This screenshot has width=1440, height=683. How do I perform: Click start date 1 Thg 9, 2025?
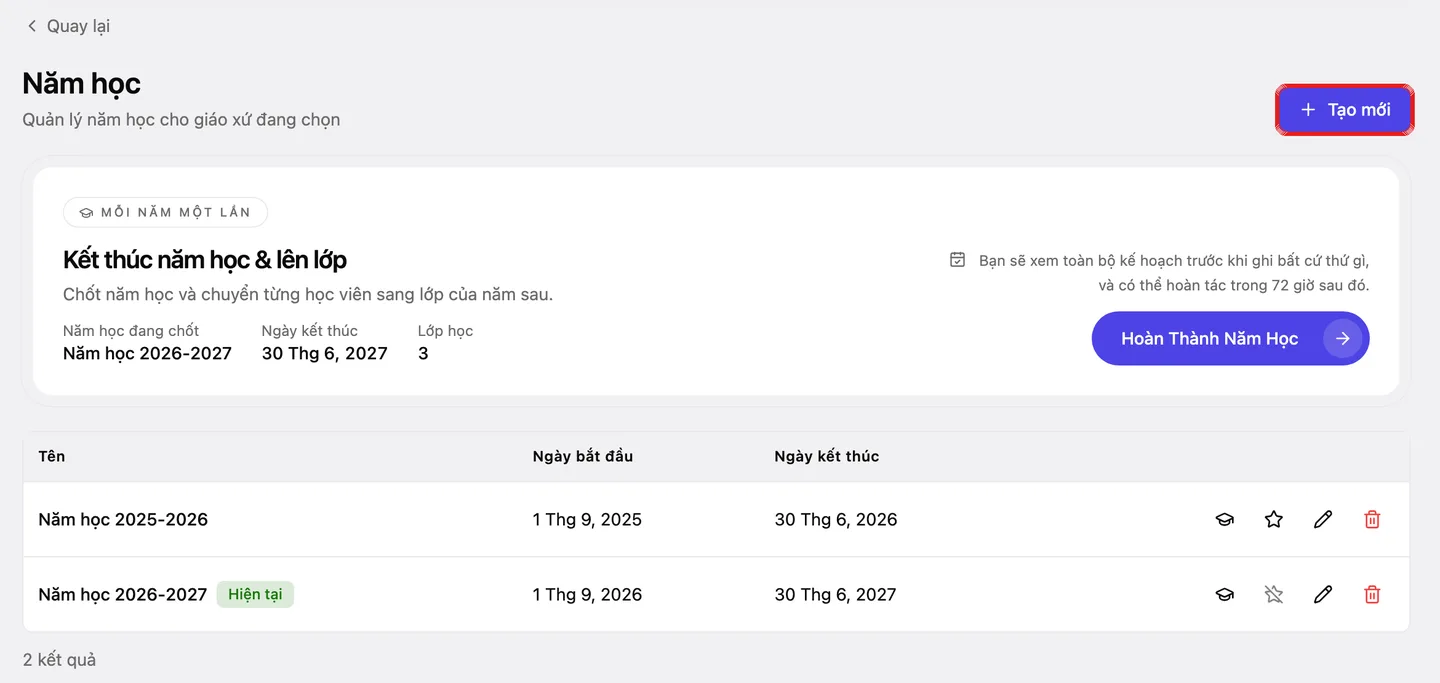point(587,519)
